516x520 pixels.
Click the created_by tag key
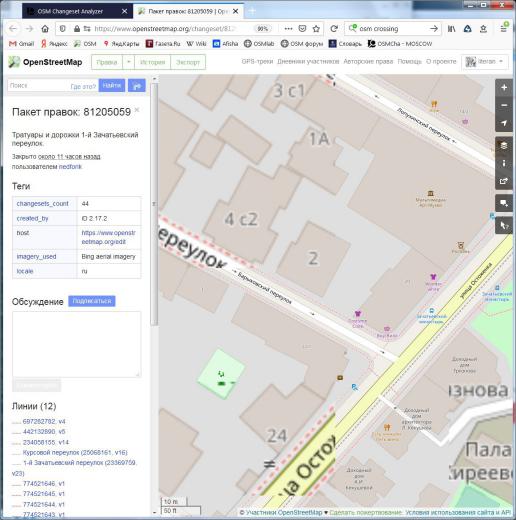[32, 219]
